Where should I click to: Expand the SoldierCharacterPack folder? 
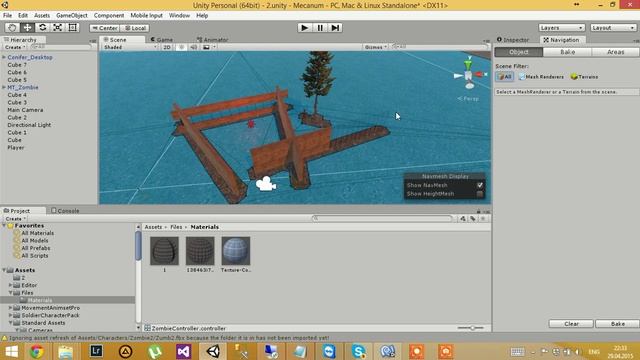[11, 315]
